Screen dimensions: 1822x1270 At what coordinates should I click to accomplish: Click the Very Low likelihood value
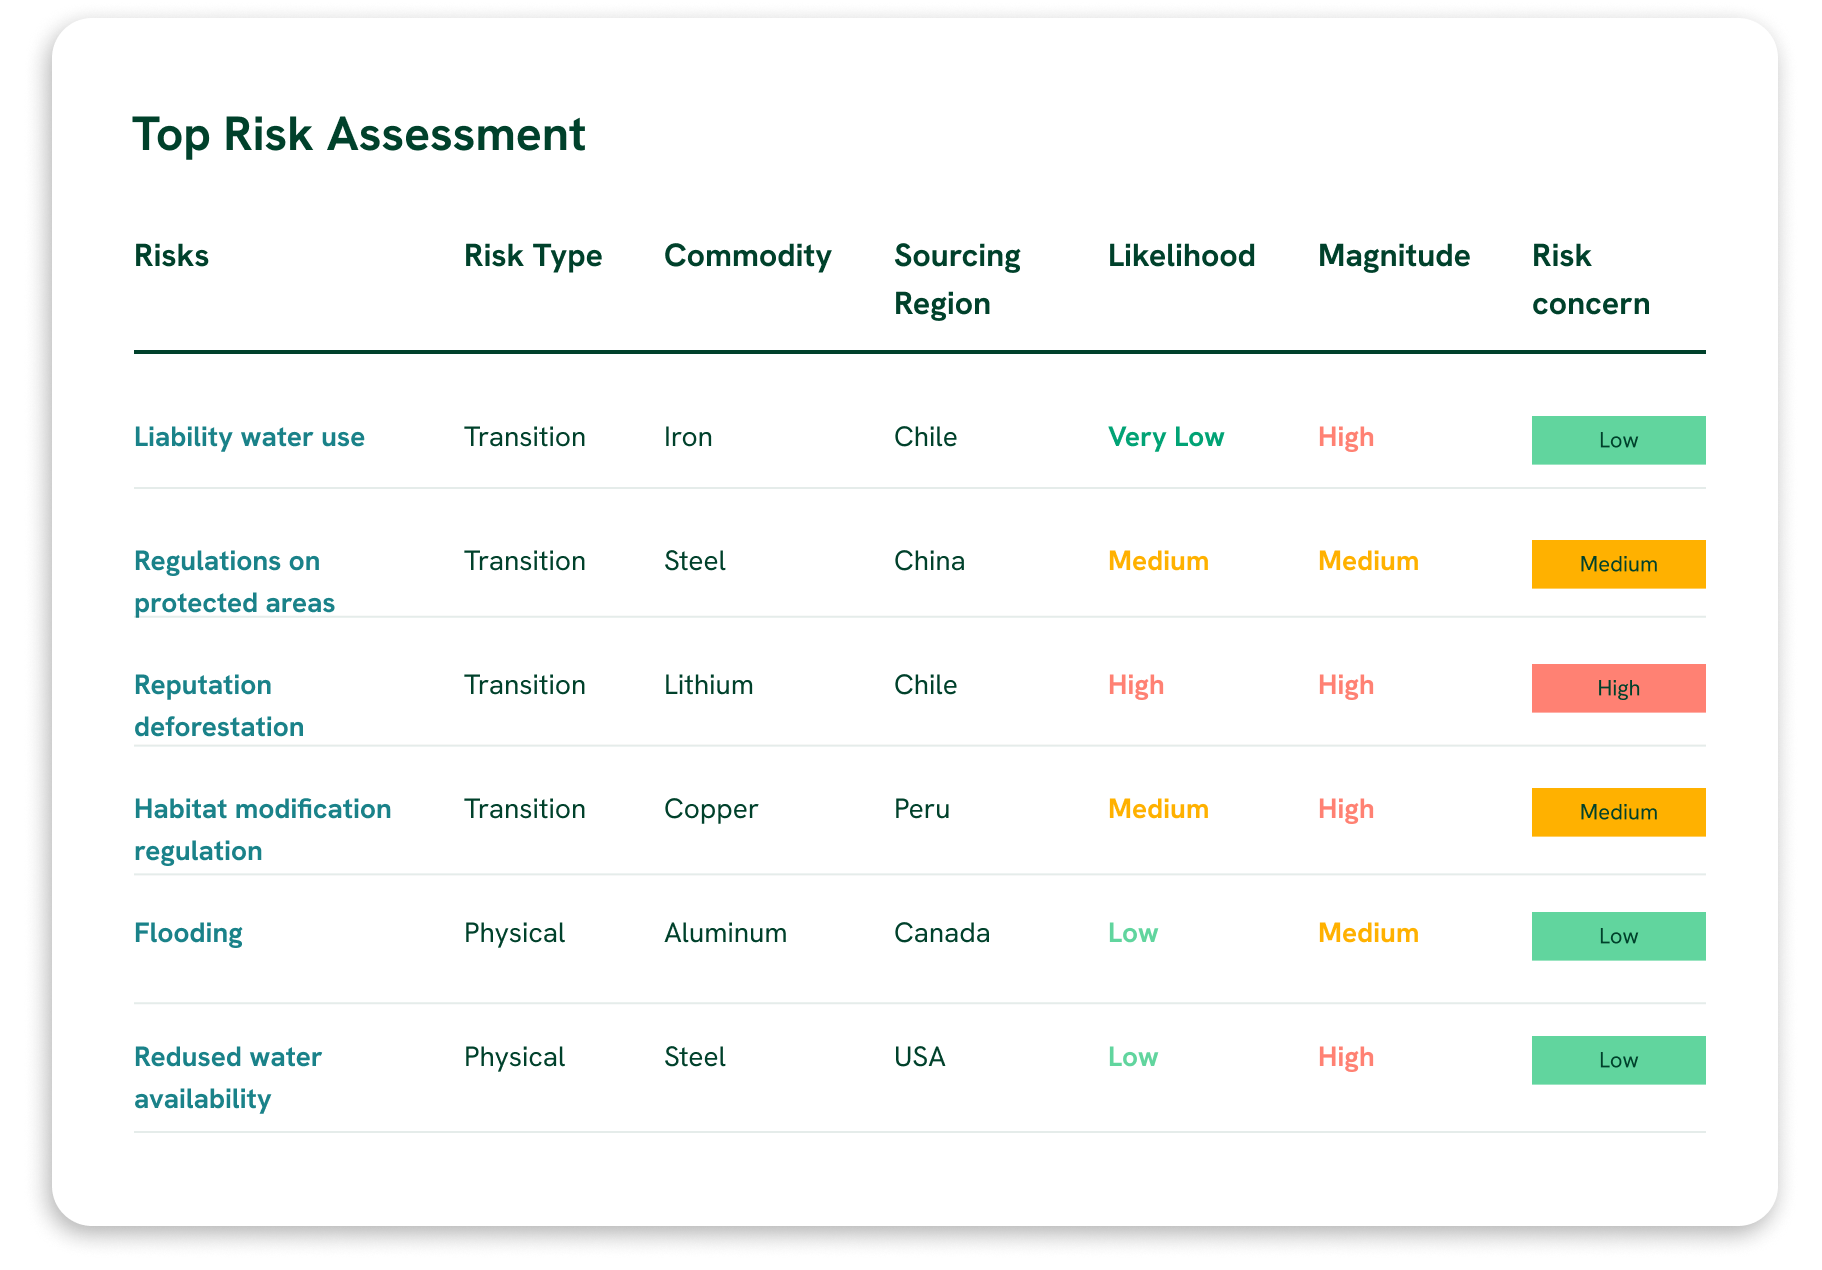pos(1165,437)
